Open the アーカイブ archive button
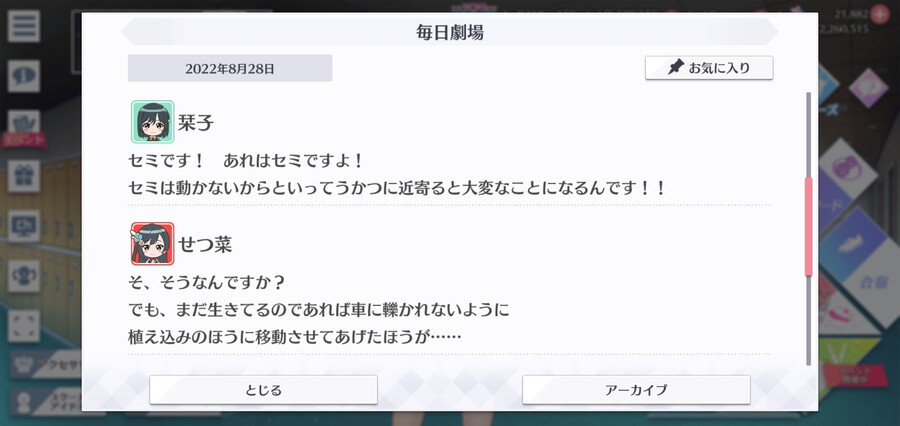Viewport: 900px width, 426px height. coord(636,390)
